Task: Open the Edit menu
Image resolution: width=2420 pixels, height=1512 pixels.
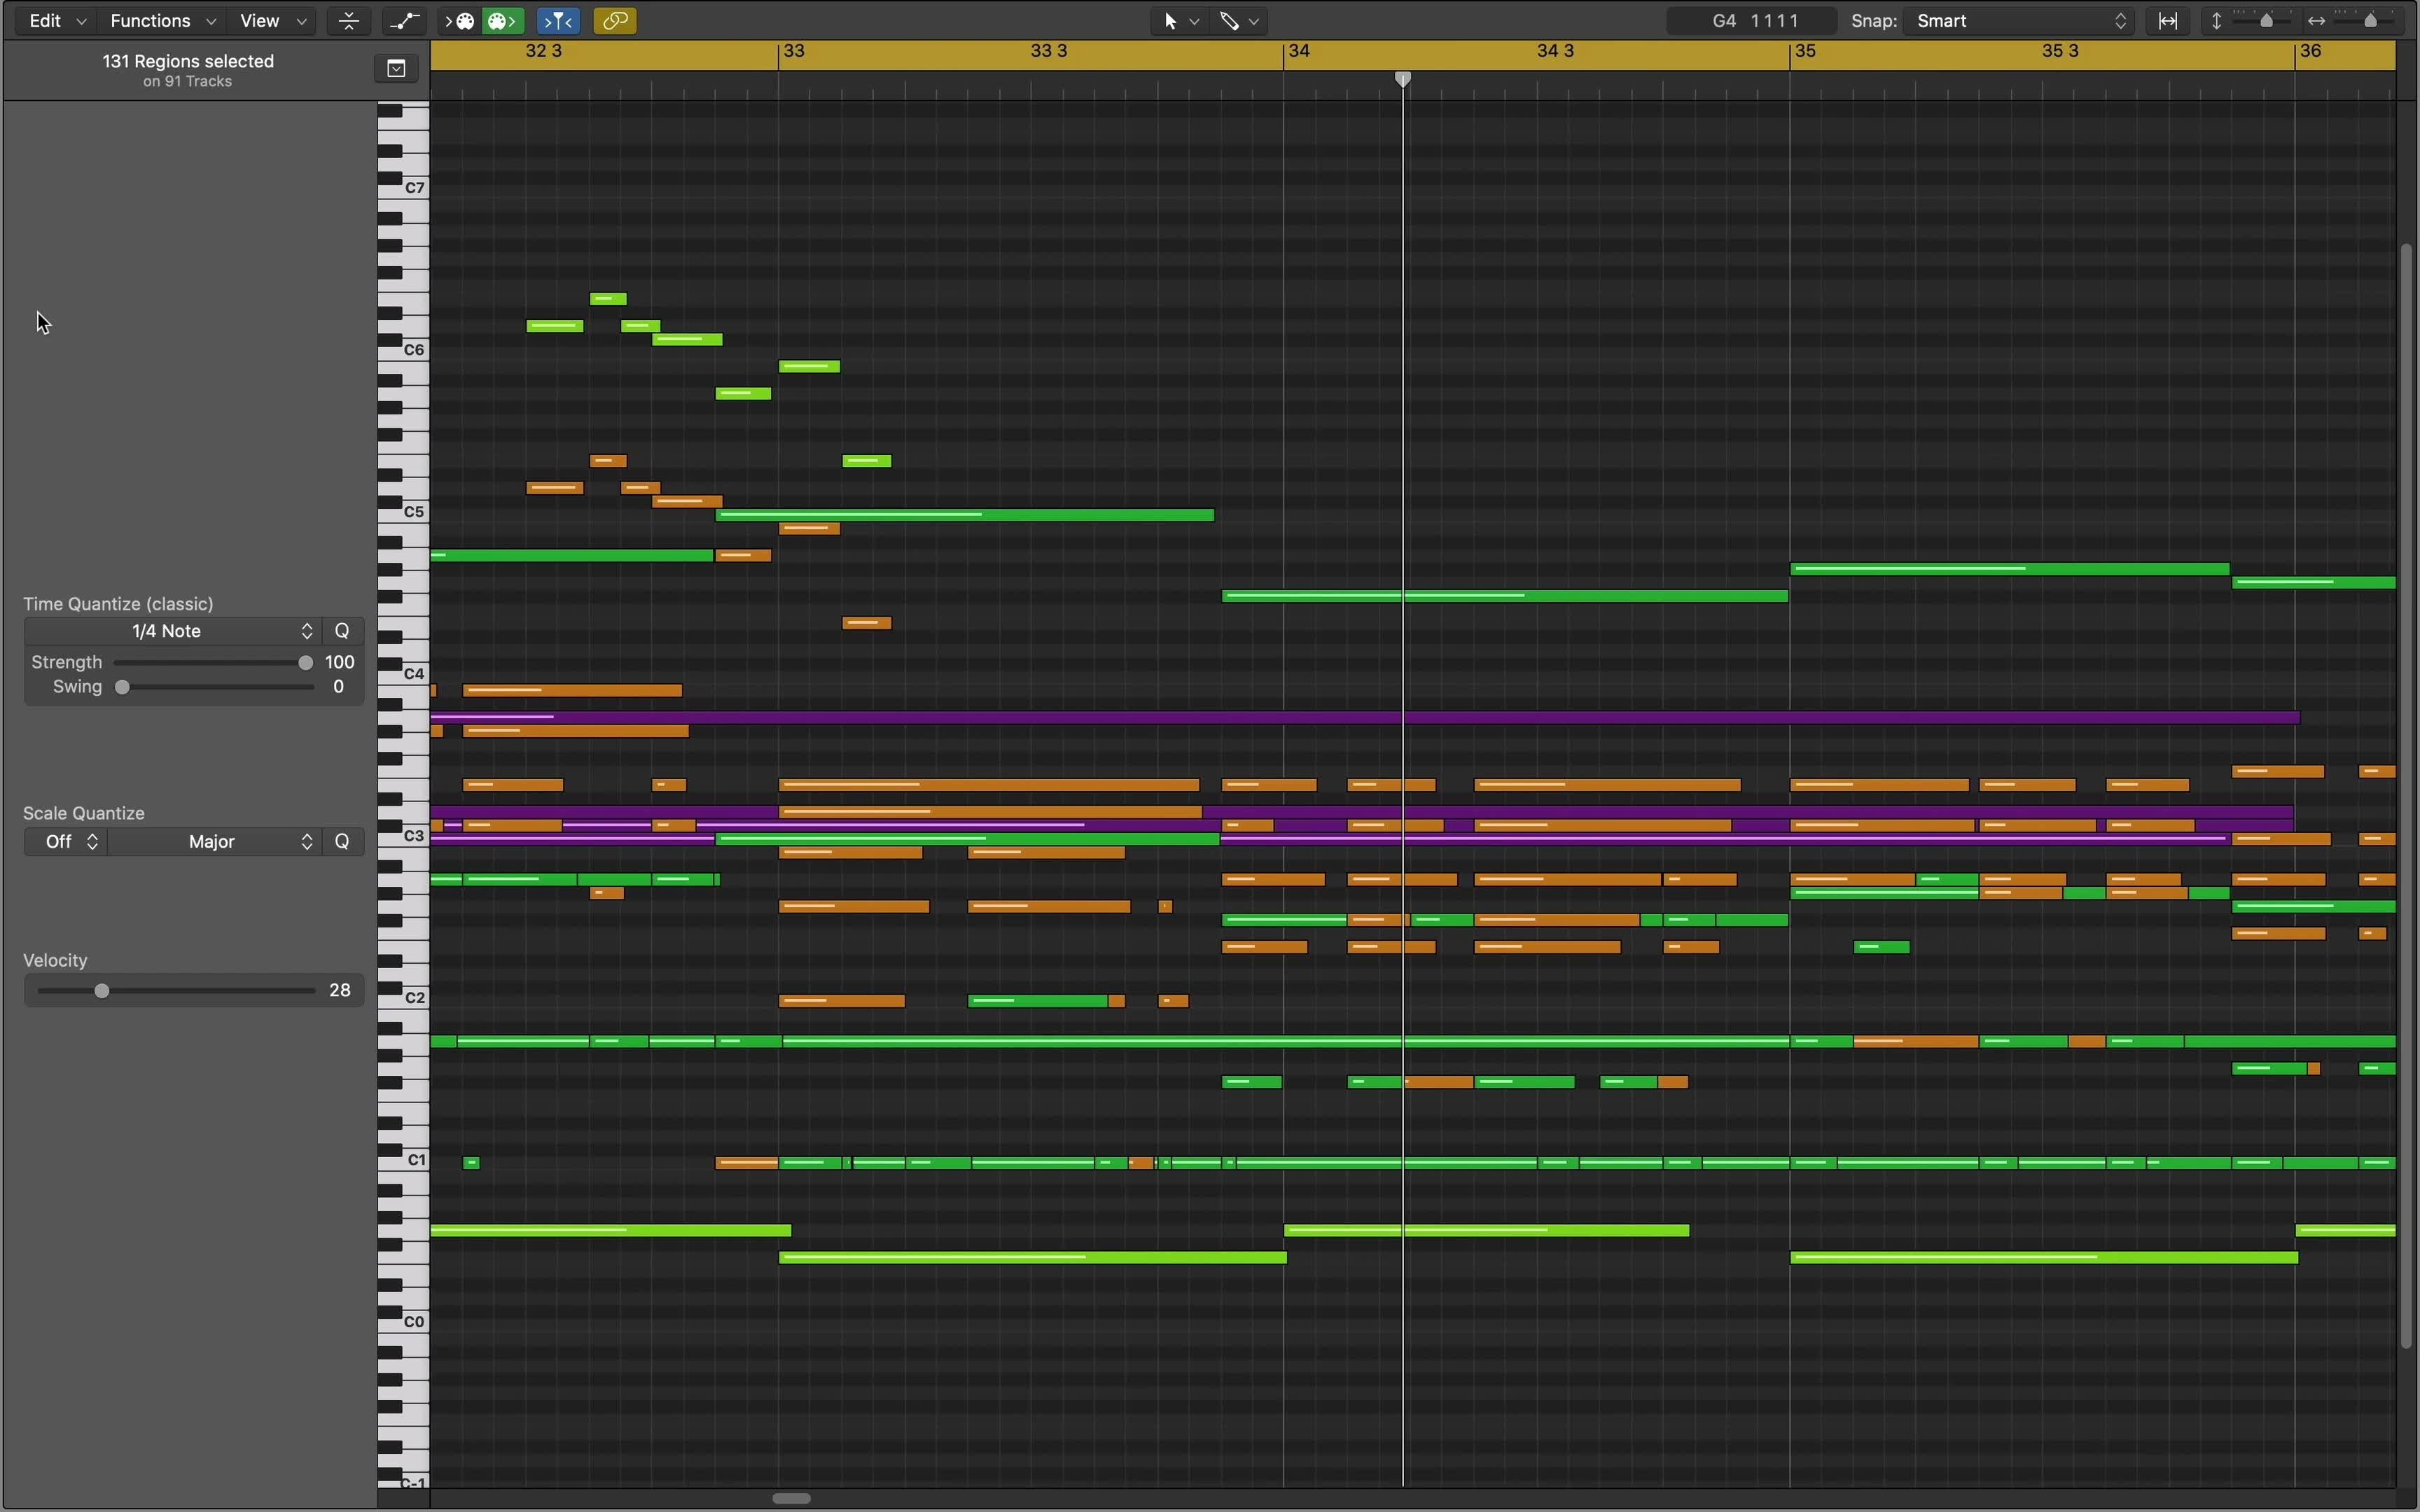Action: (x=56, y=21)
